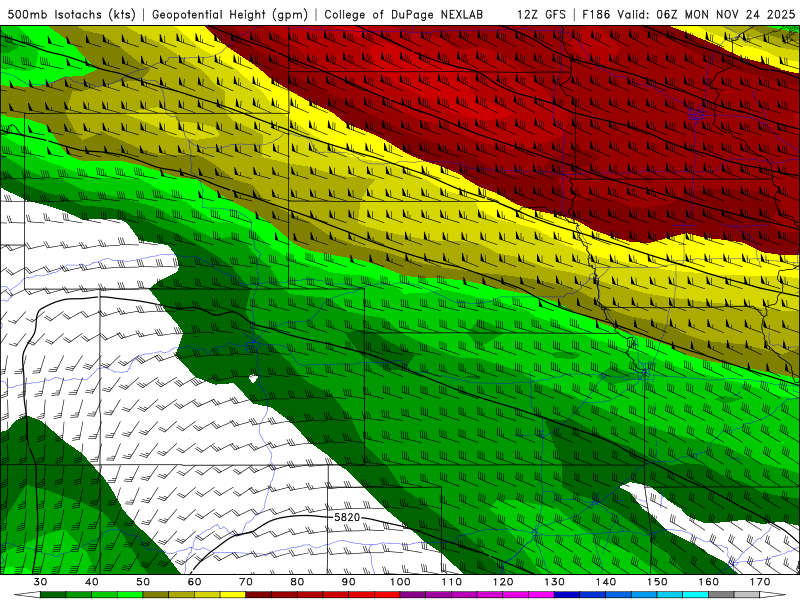Click the 60 knot color bar label

click(x=194, y=582)
